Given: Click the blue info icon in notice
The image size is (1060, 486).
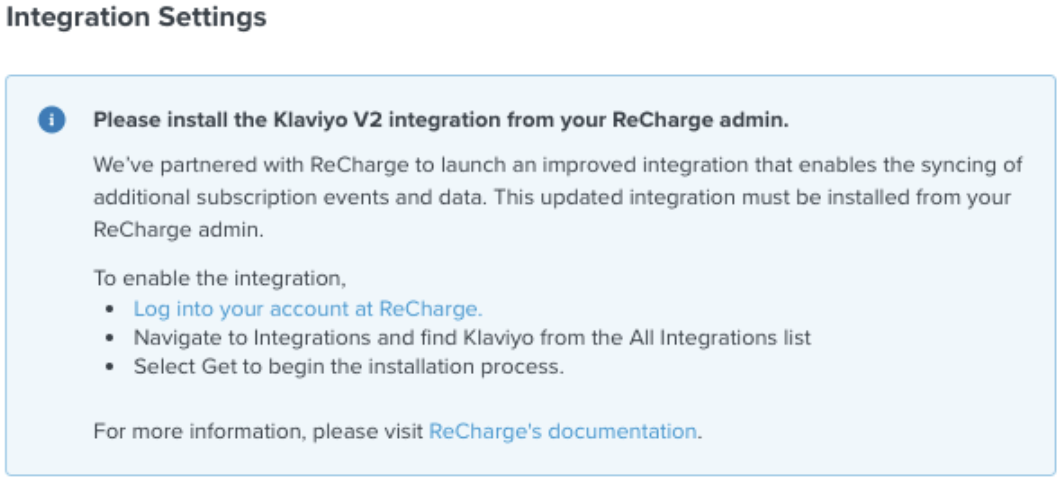Looking at the screenshot, I should tap(51, 121).
